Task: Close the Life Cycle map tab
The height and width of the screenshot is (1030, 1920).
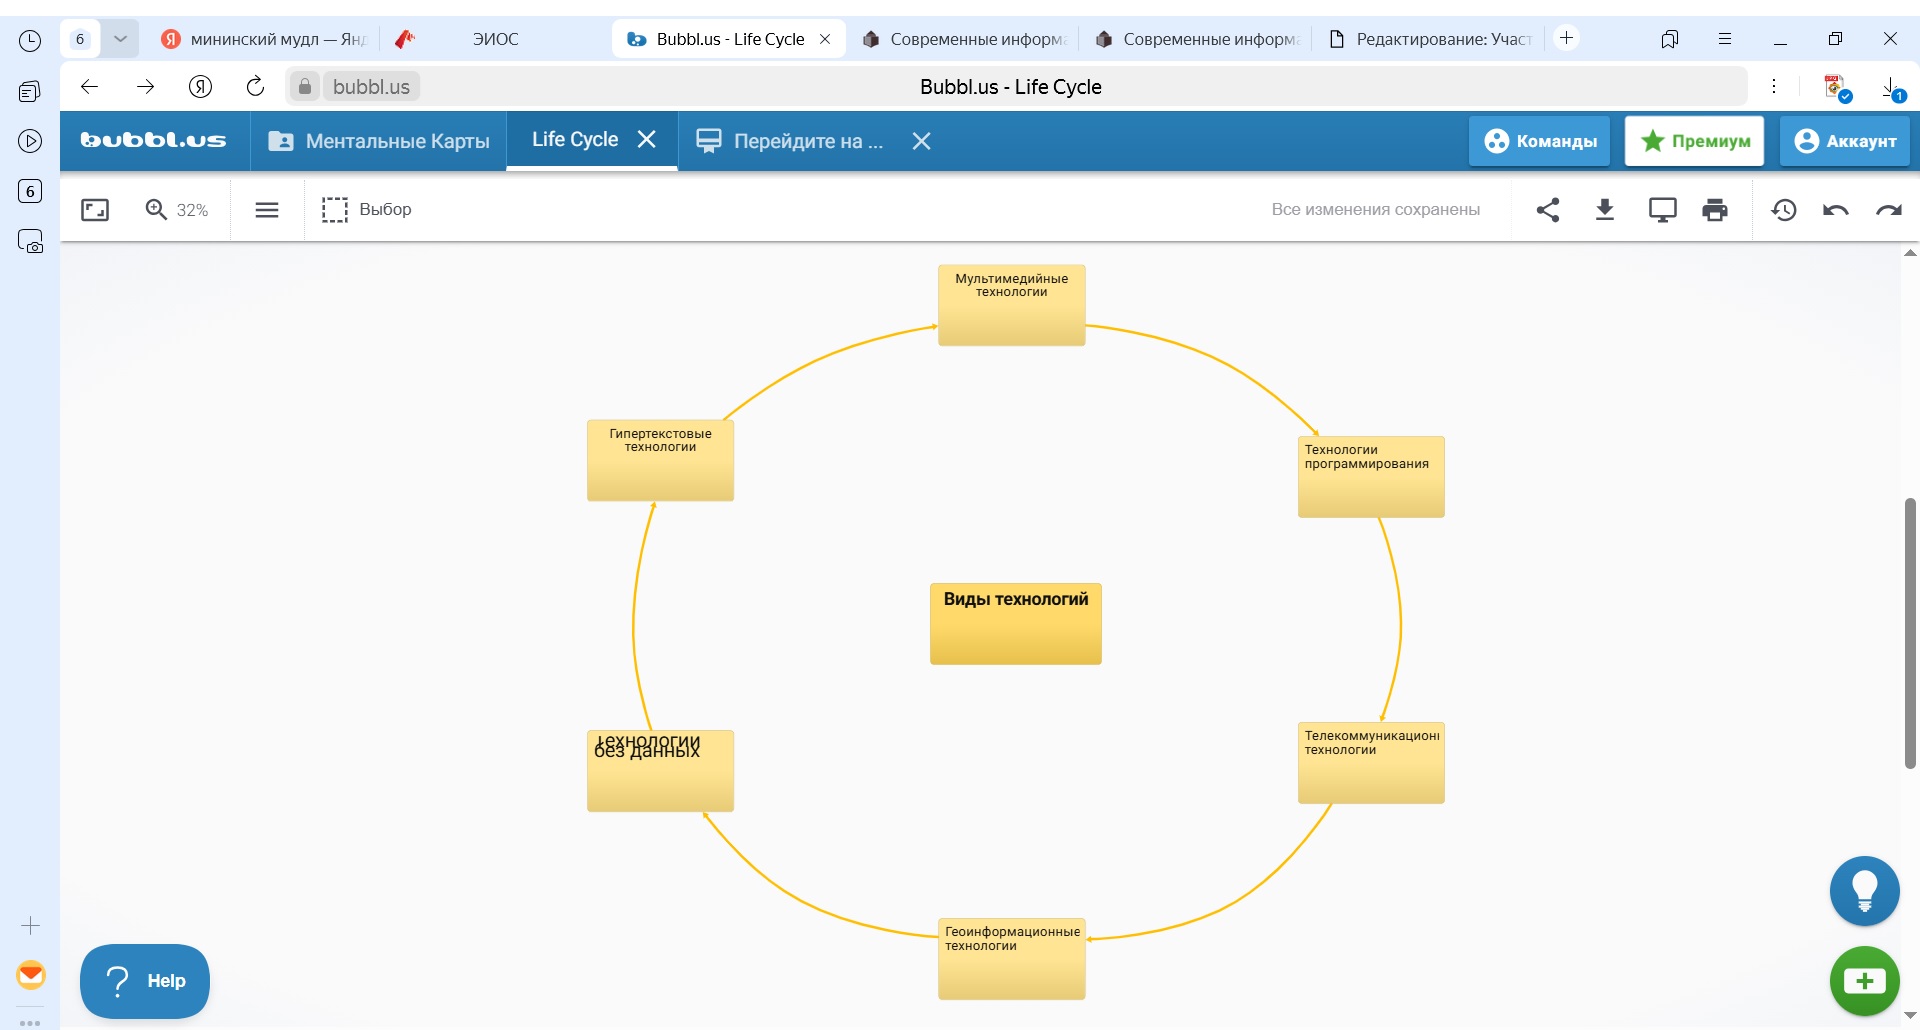Action: tap(647, 139)
